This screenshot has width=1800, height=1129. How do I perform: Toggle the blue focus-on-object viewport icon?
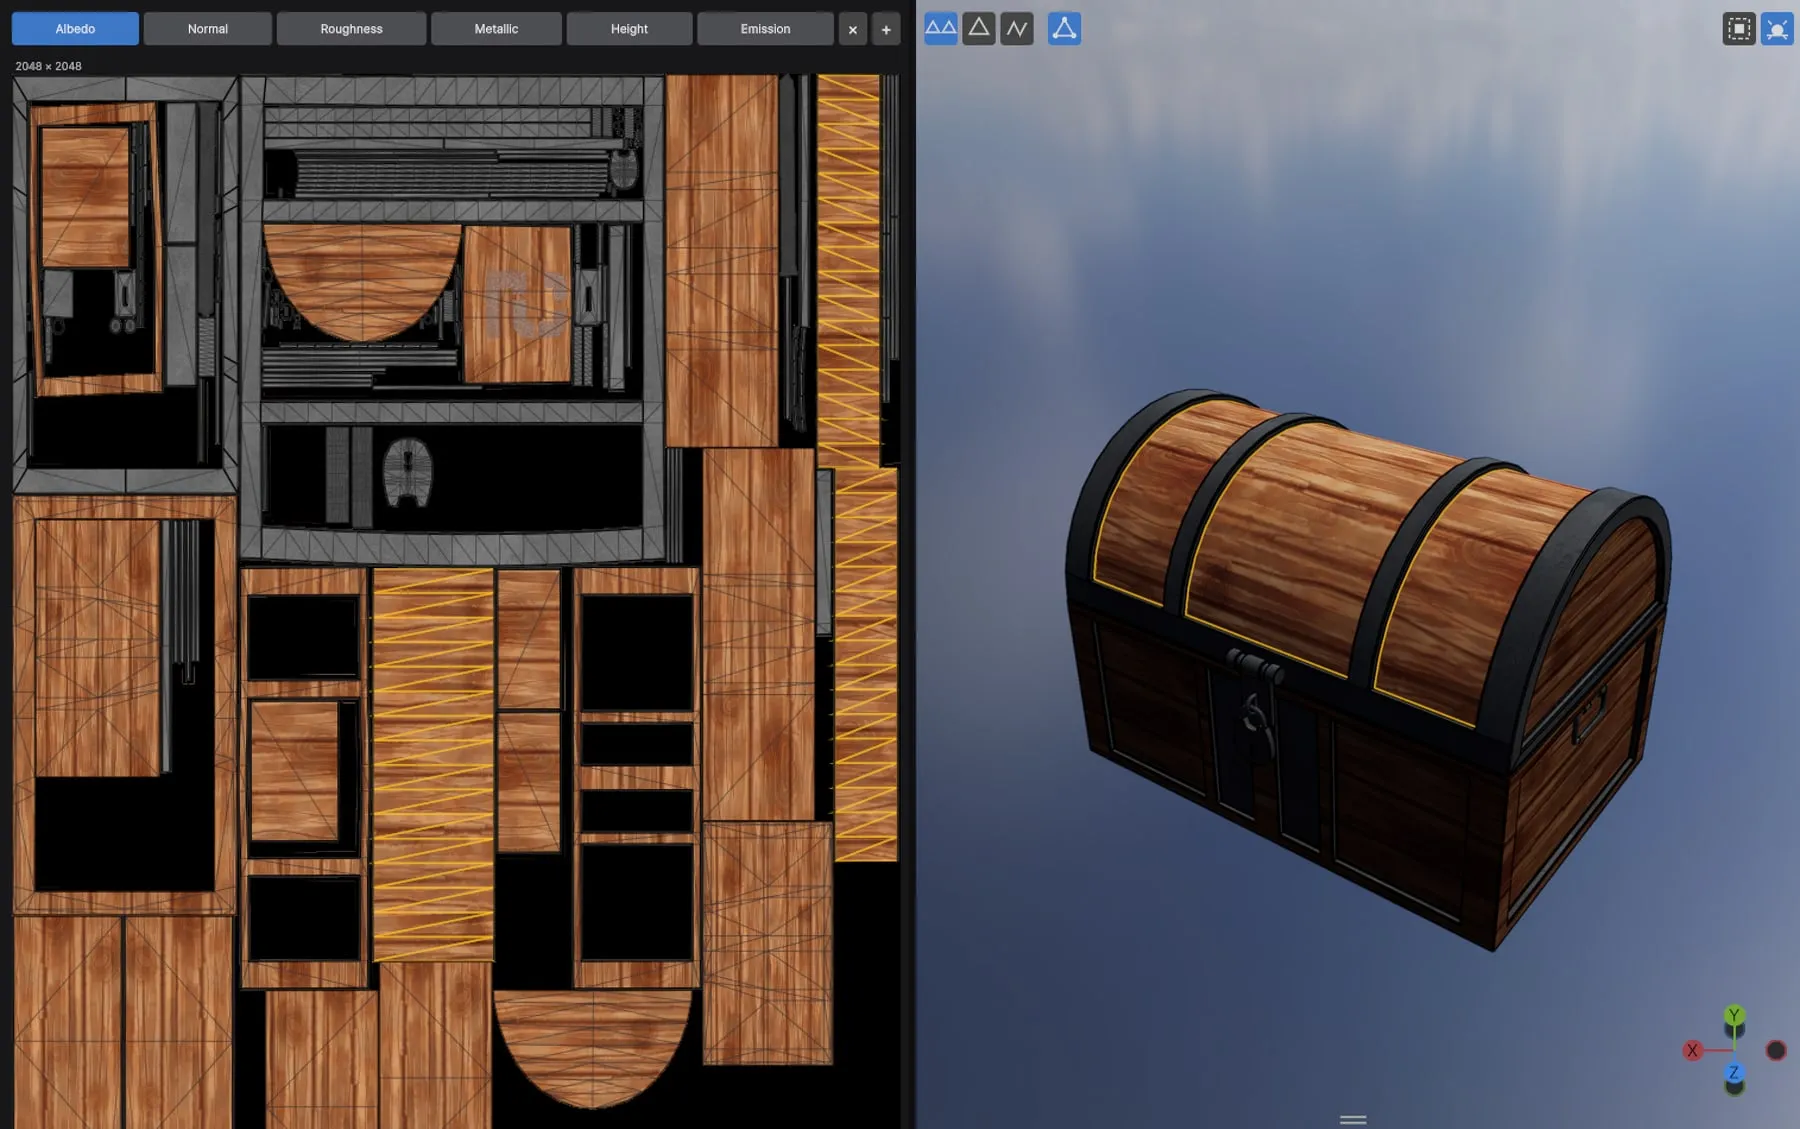coord(1777,29)
